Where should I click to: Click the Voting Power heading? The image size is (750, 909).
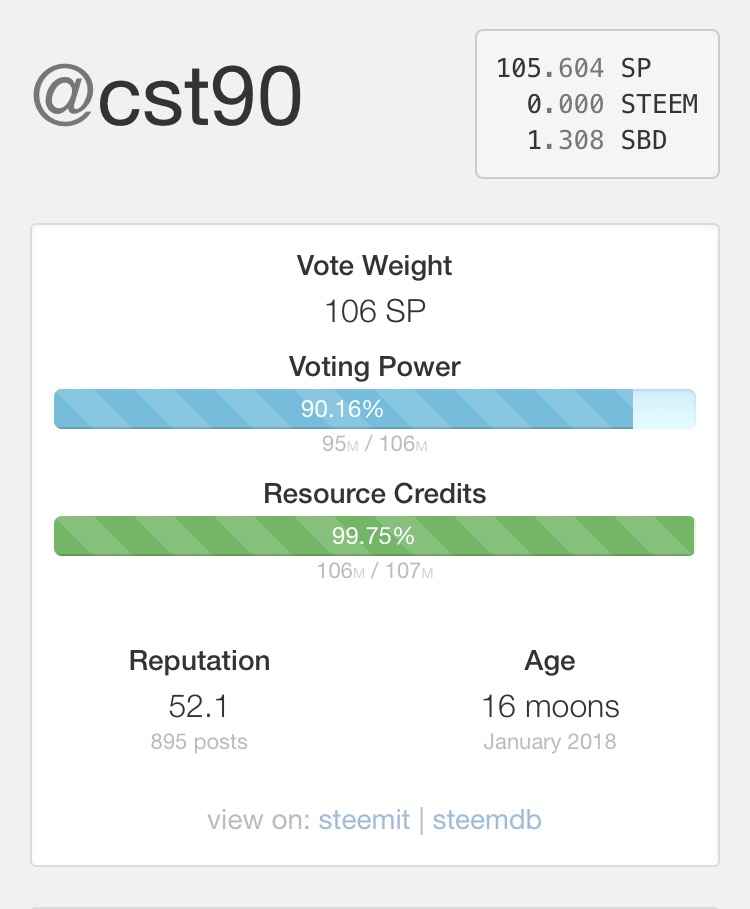pyautogui.click(x=374, y=366)
